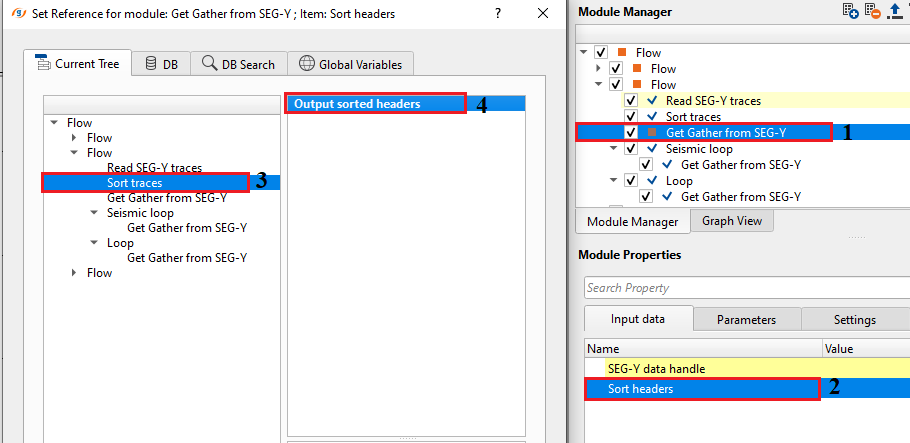The width and height of the screenshot is (910, 443).
Task: Collapse the Seismic loop node in dialog tree
Action: pyautogui.click(x=94, y=213)
